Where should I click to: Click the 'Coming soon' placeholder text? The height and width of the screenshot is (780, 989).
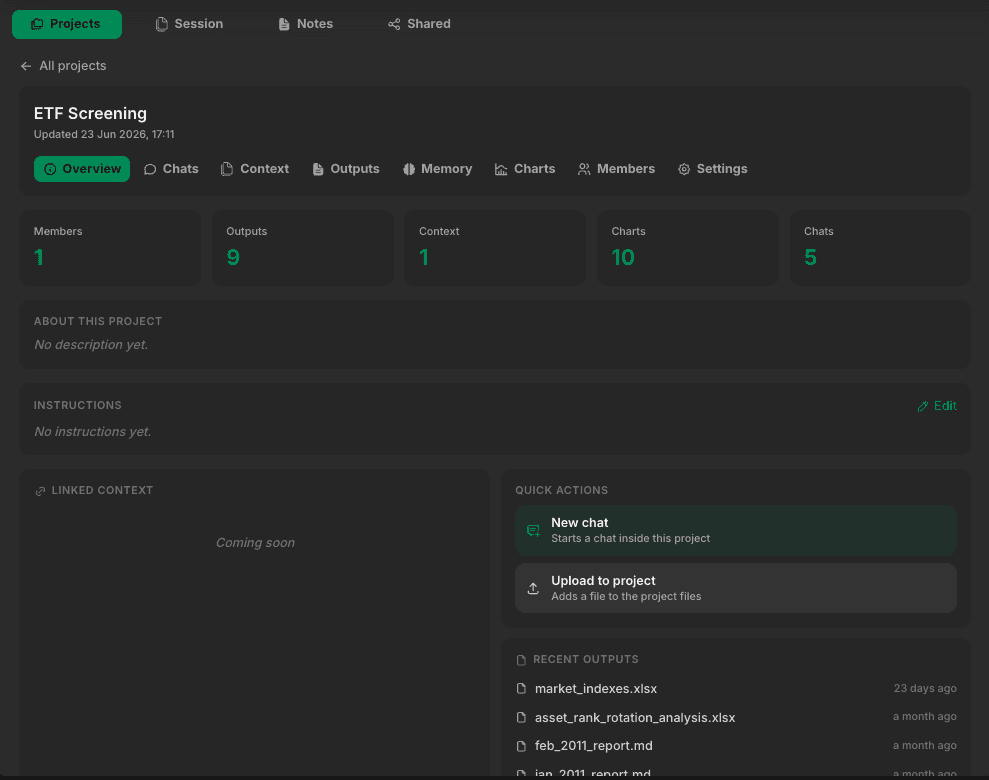coord(255,543)
